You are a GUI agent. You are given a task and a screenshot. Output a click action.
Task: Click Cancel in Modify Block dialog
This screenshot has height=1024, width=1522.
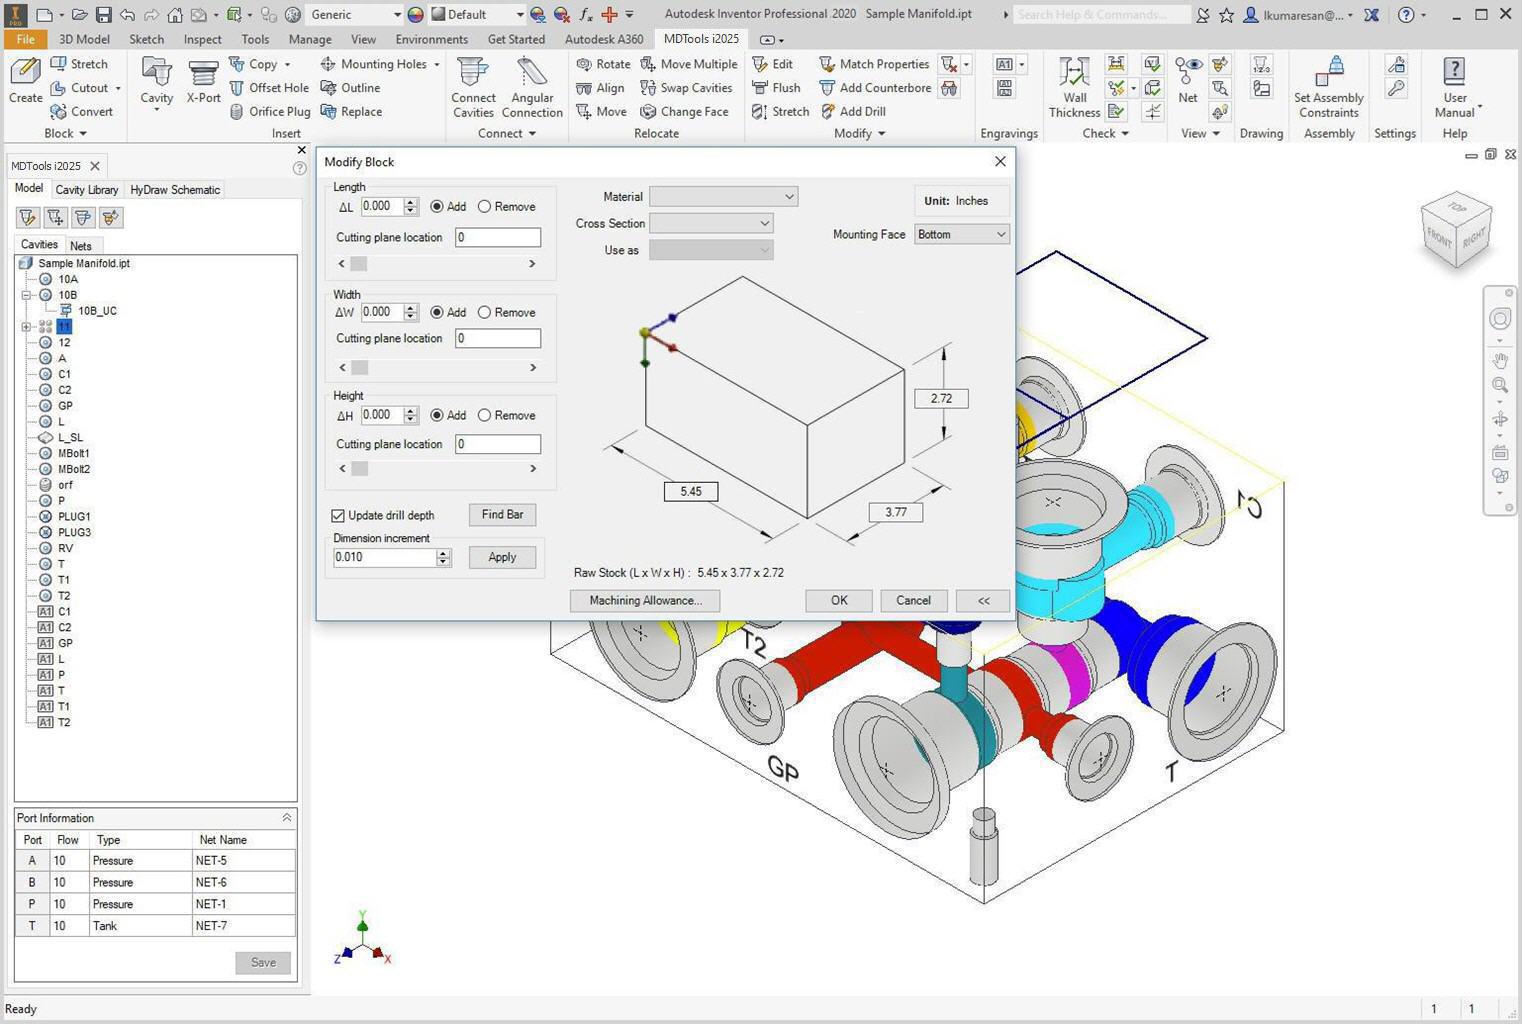[913, 601]
